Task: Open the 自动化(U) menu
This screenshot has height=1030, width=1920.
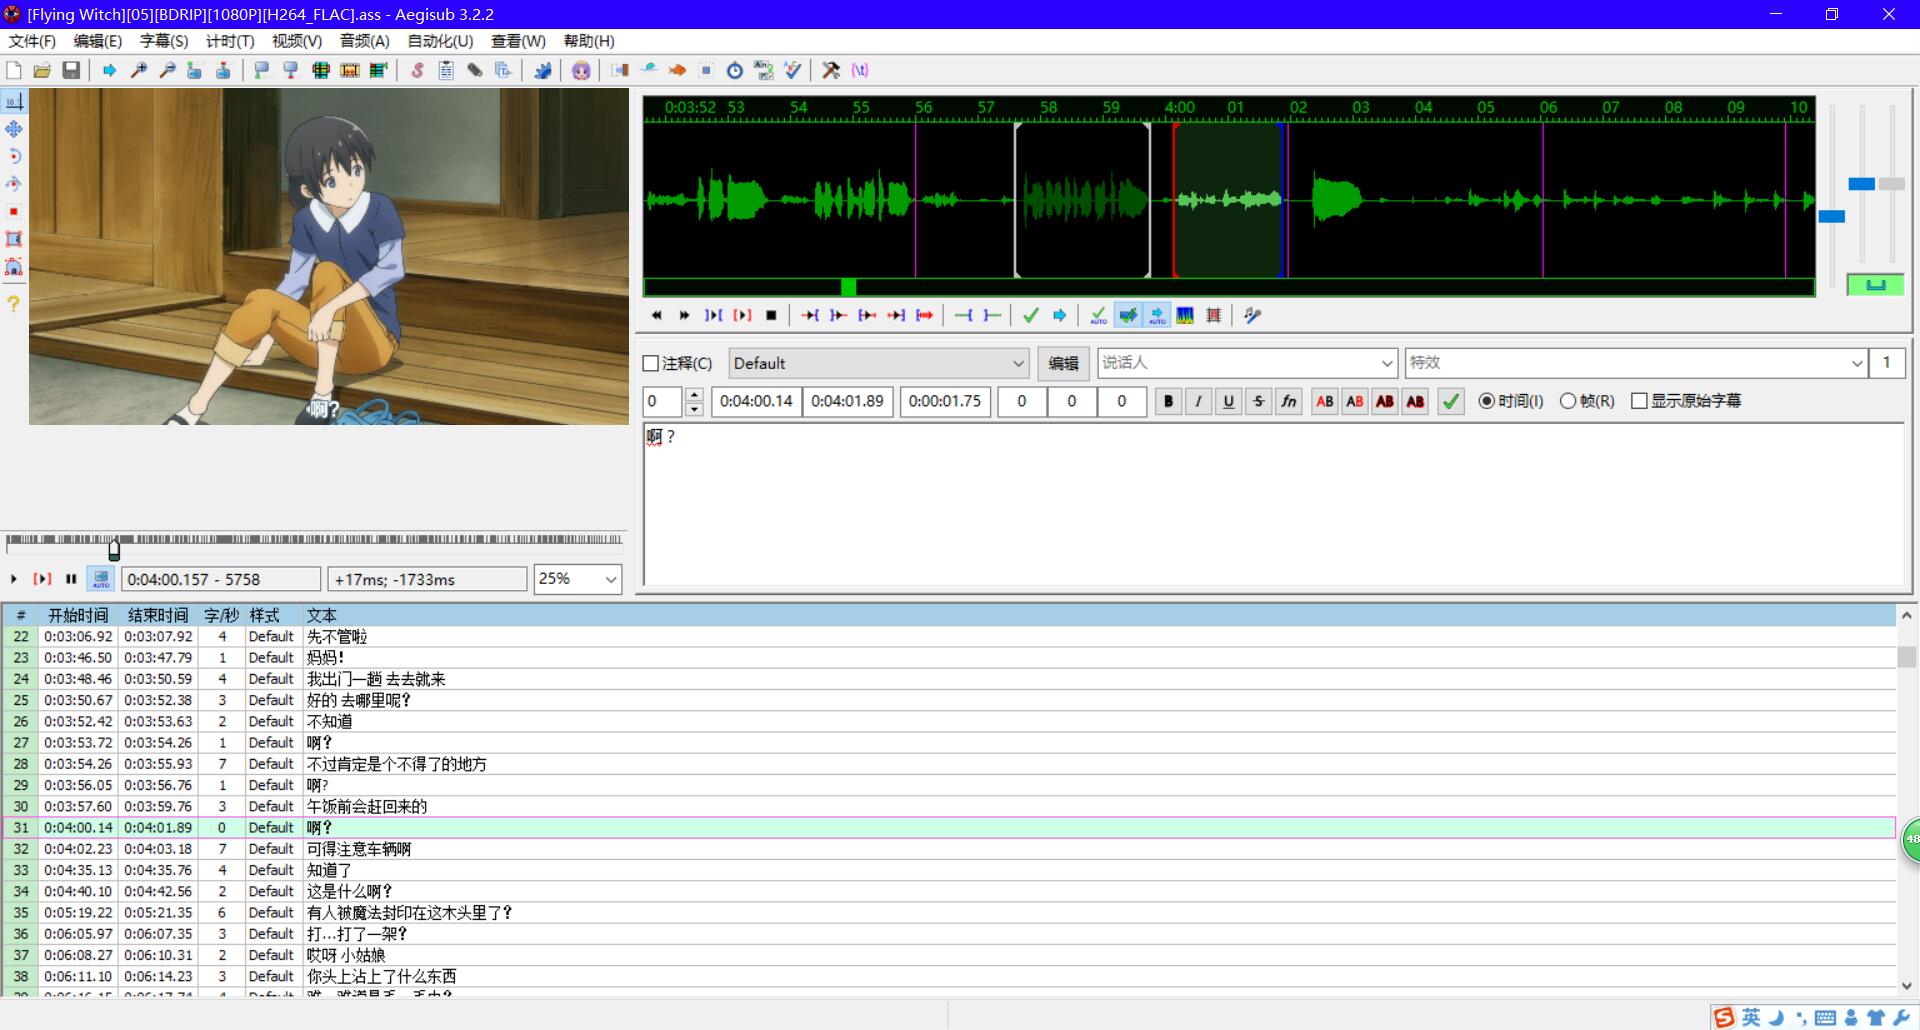Action: coord(440,41)
